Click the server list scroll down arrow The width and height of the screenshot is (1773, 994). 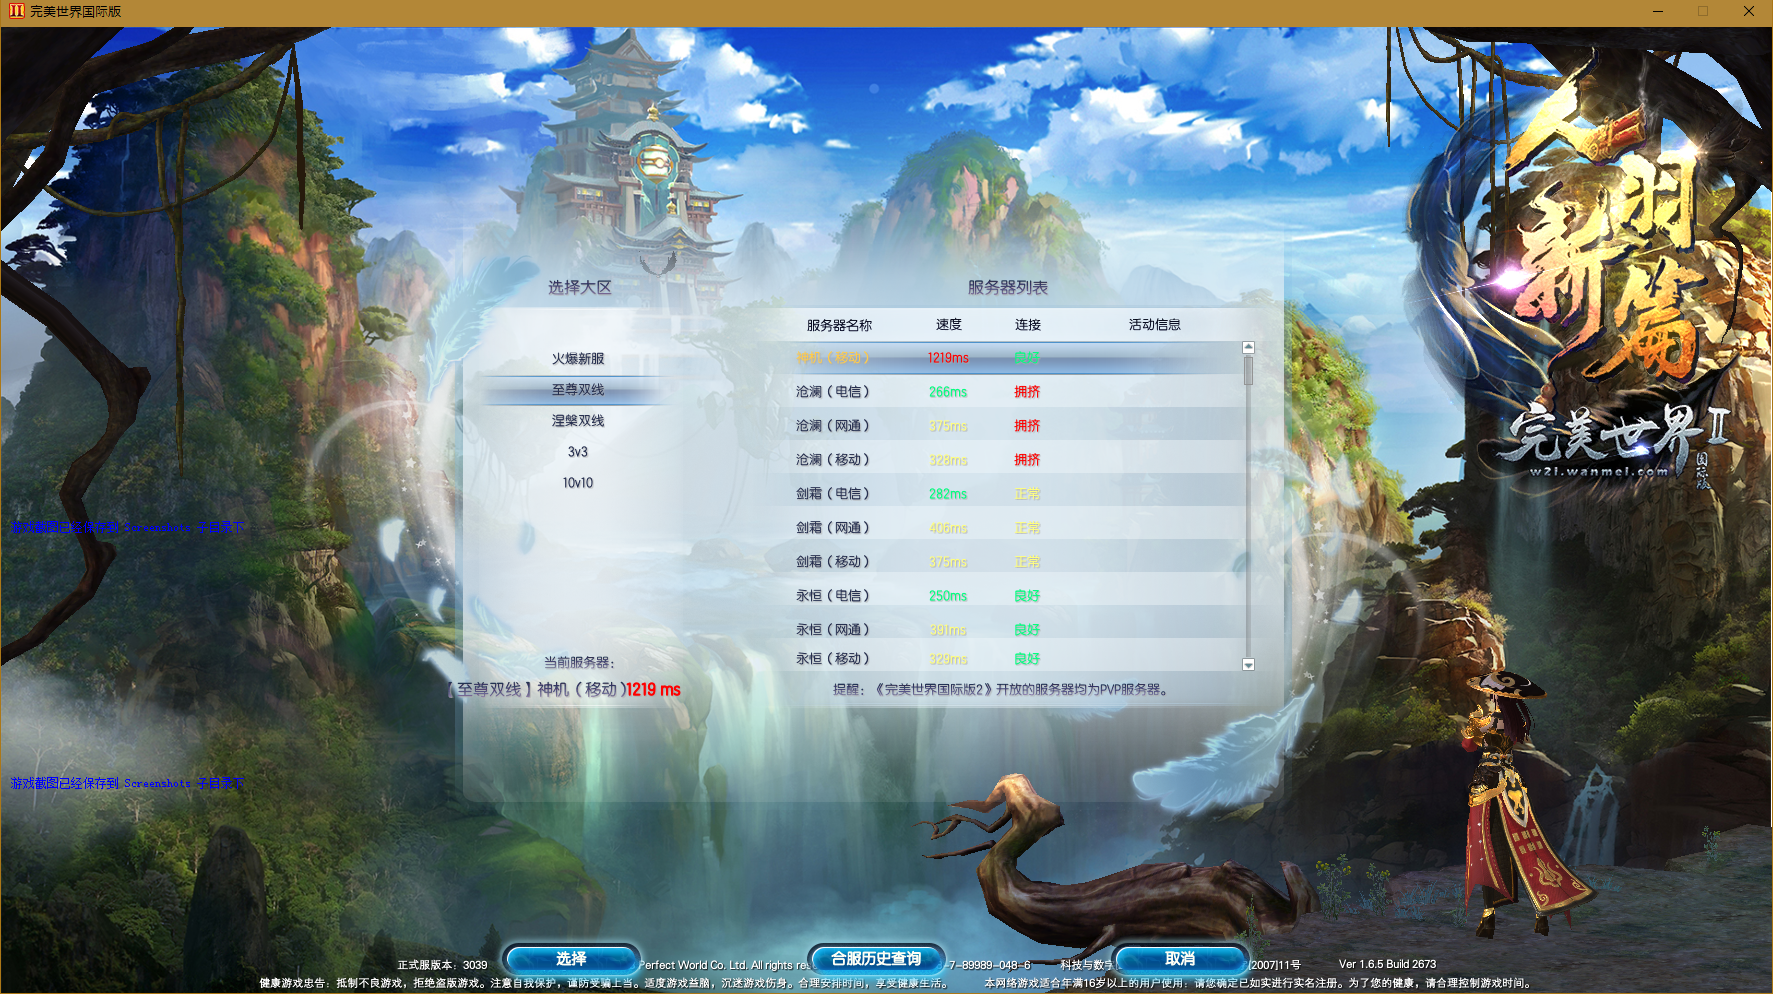(x=1248, y=665)
